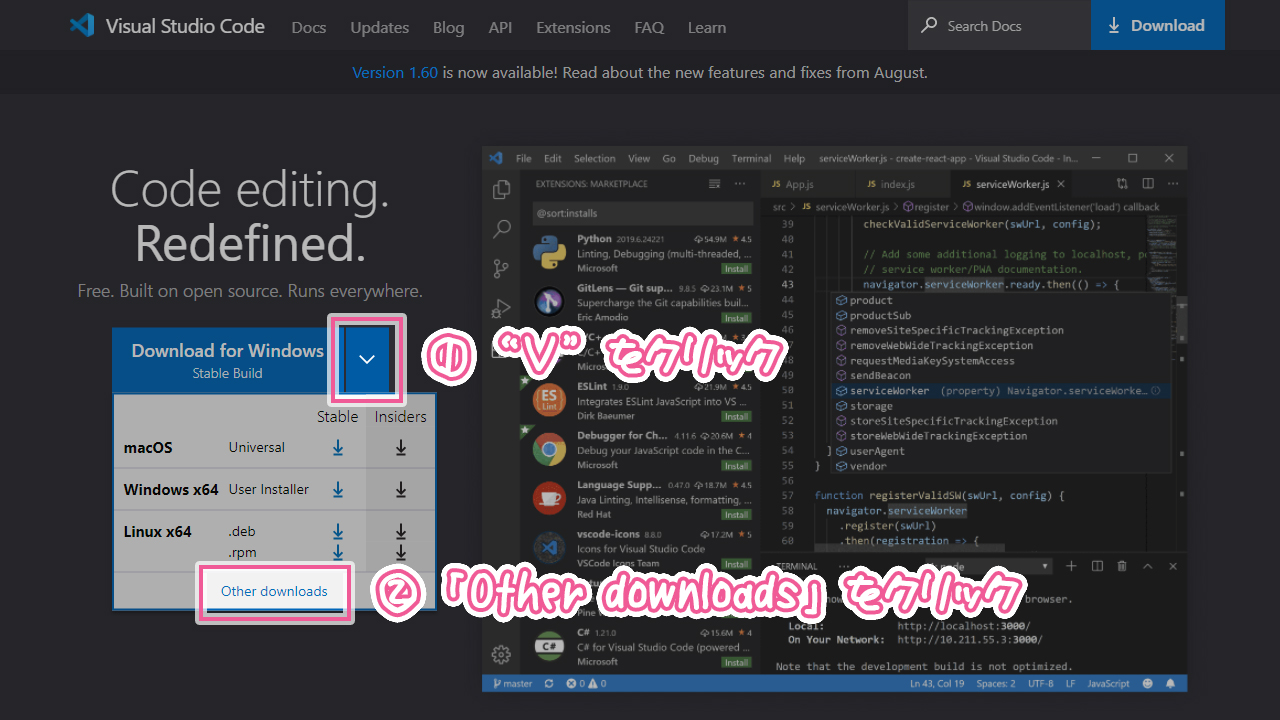
Task: Open Selection menu in editor preview
Action: (594, 159)
